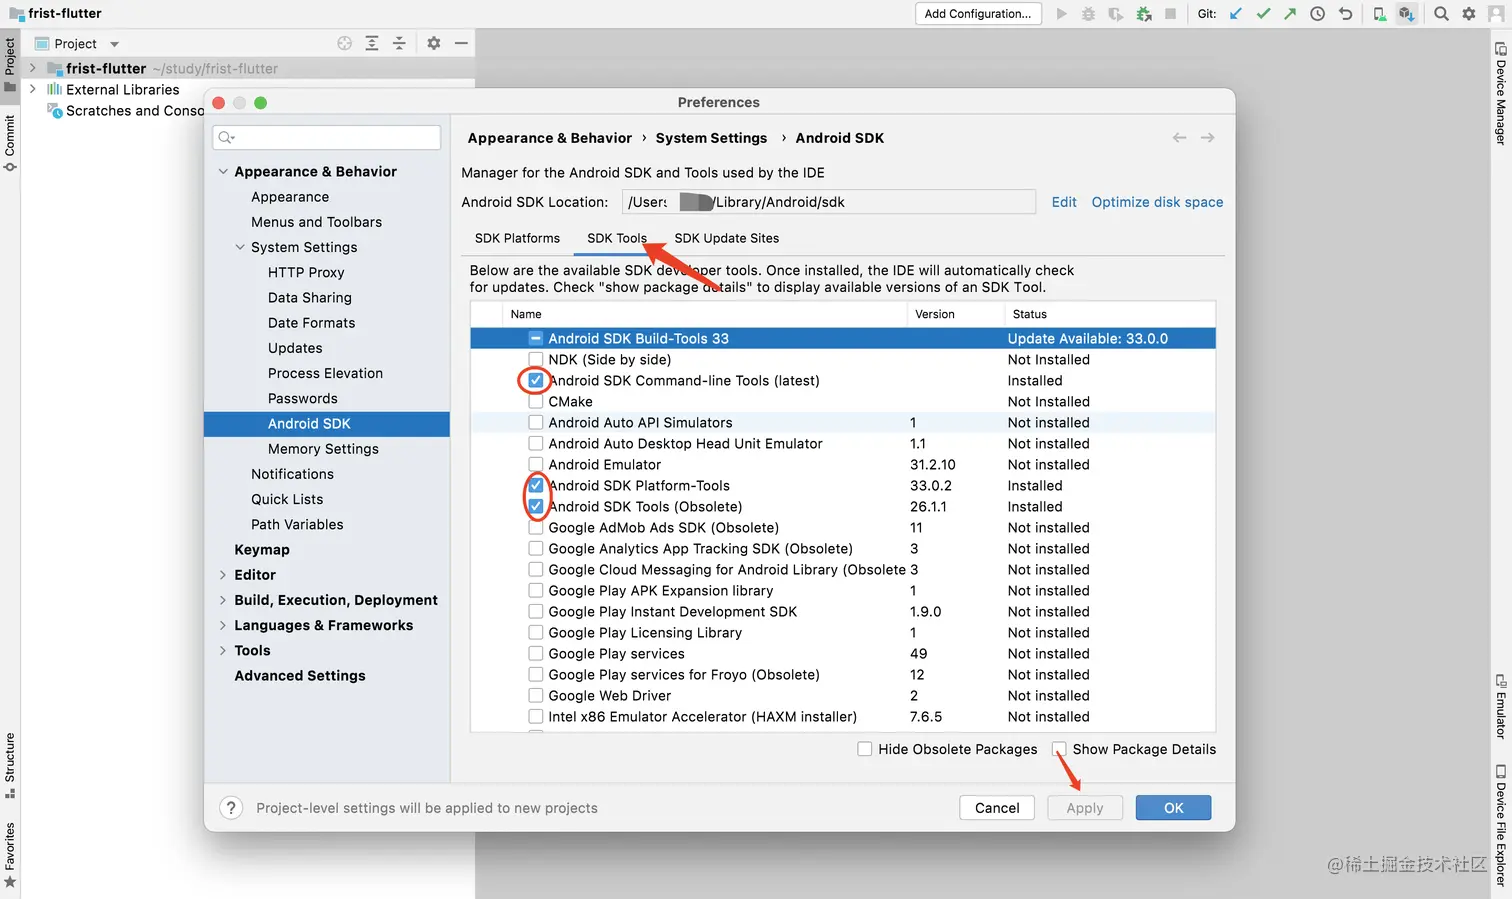This screenshot has height=899, width=1512.
Task: Click the Git Push green arrow
Action: (1290, 14)
